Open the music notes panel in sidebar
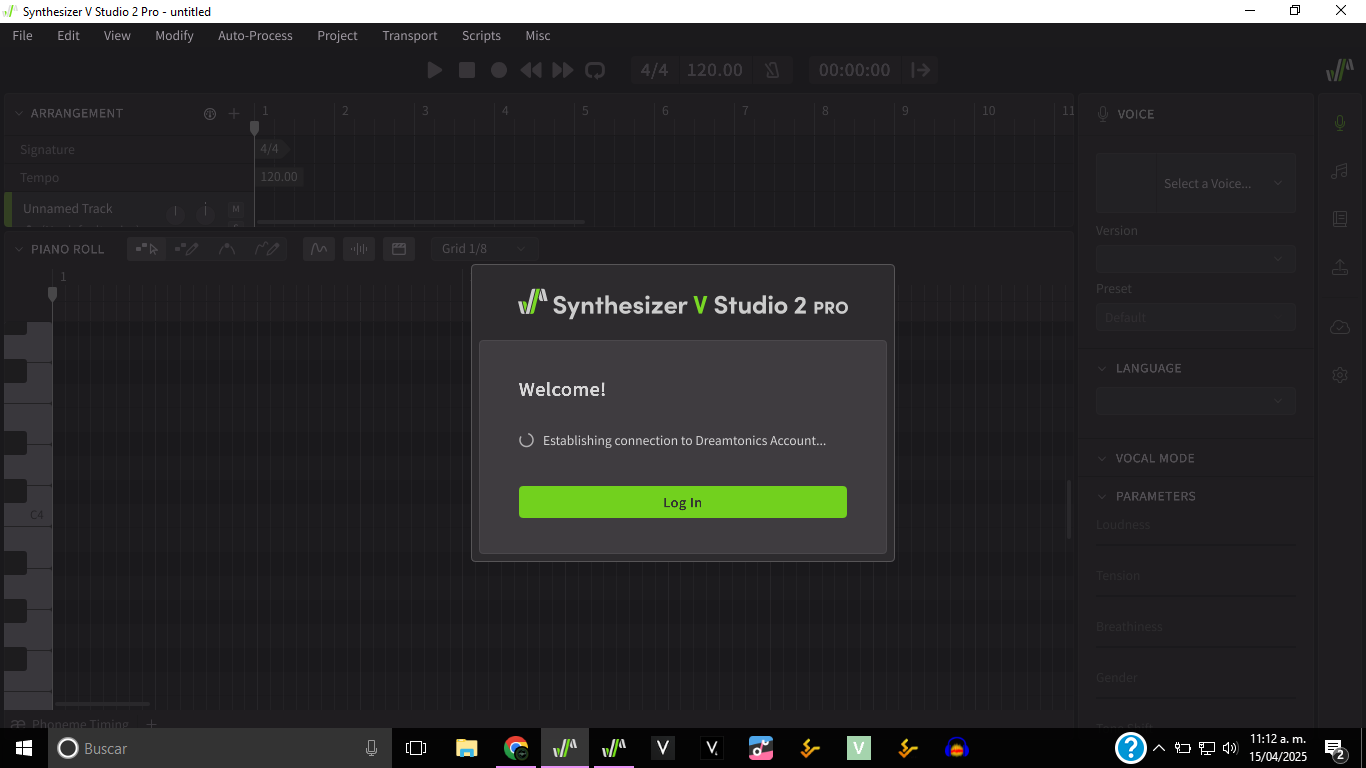 1340,171
